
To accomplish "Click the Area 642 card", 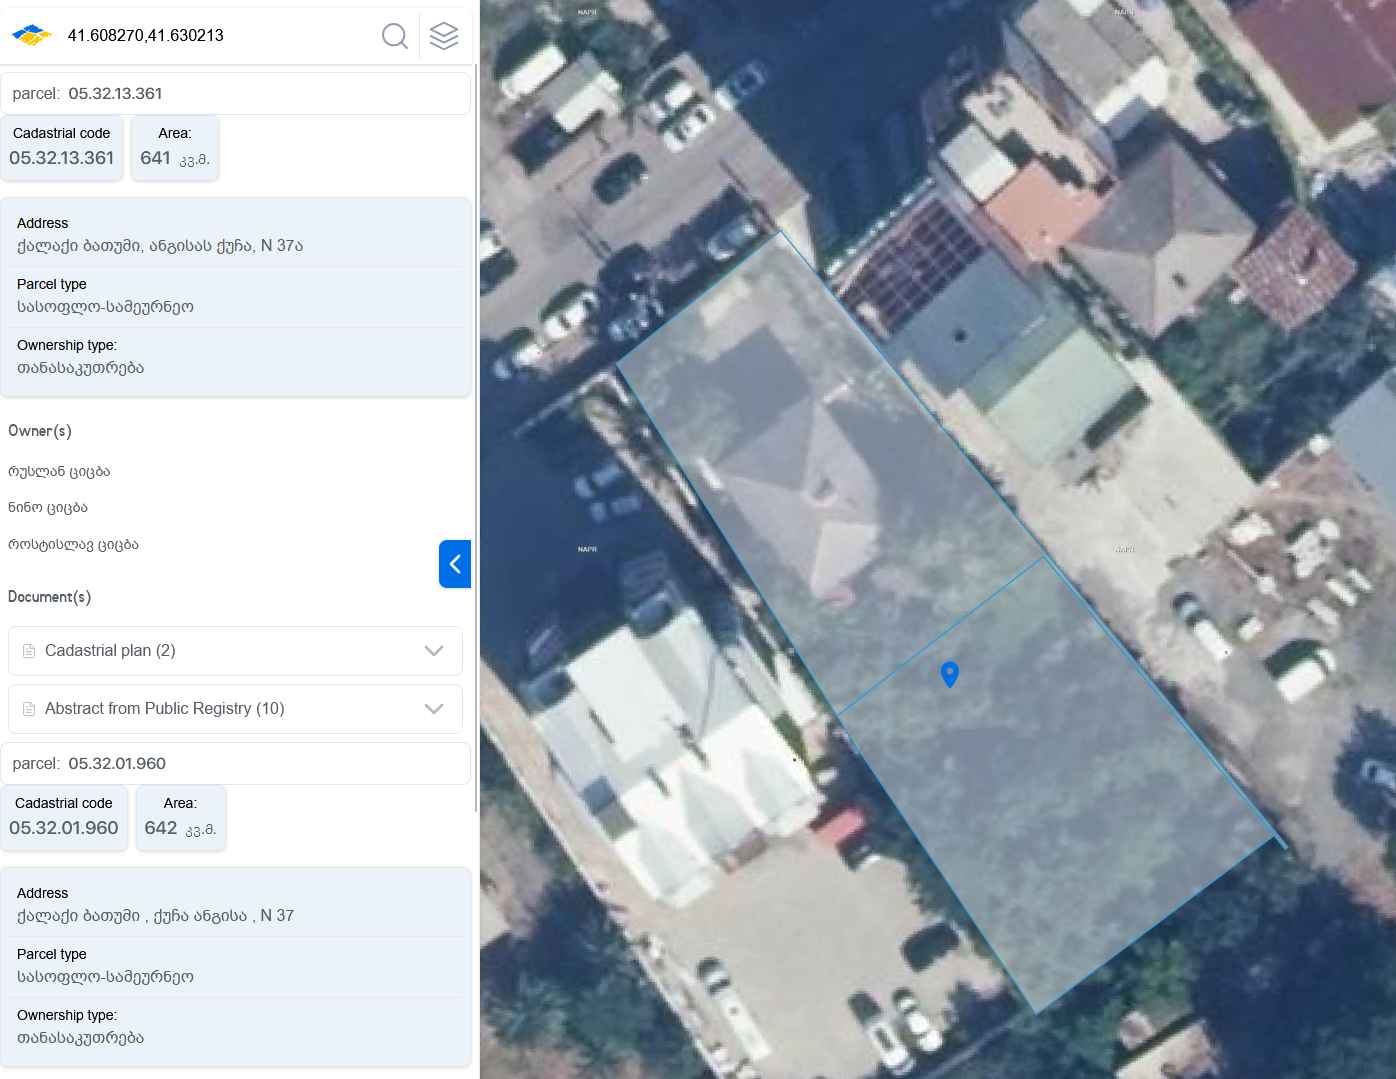I will pyautogui.click(x=181, y=818).
